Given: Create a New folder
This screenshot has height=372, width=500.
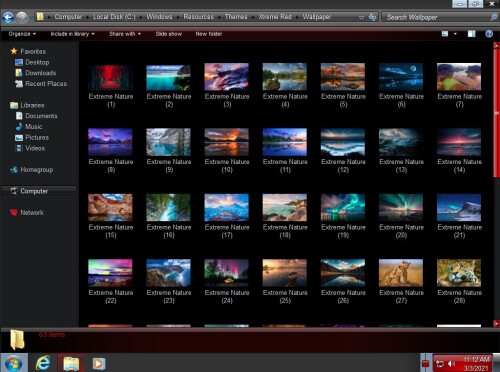Looking at the screenshot, I should (x=209, y=34).
